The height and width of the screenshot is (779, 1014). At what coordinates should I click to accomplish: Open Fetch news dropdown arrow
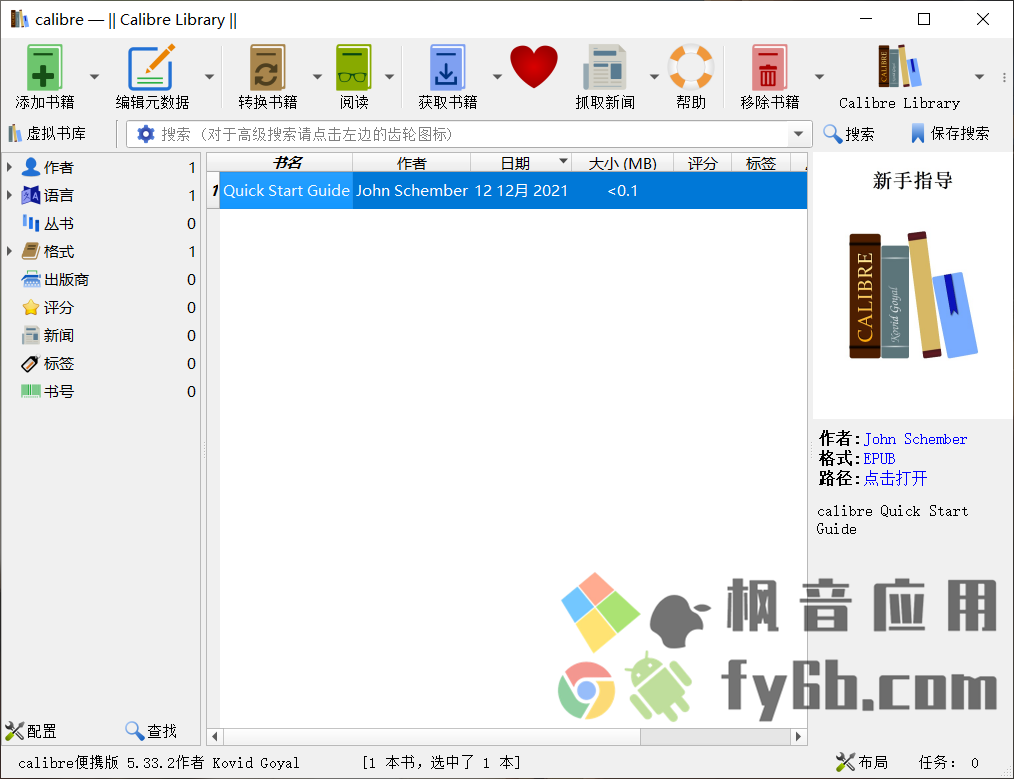point(654,76)
